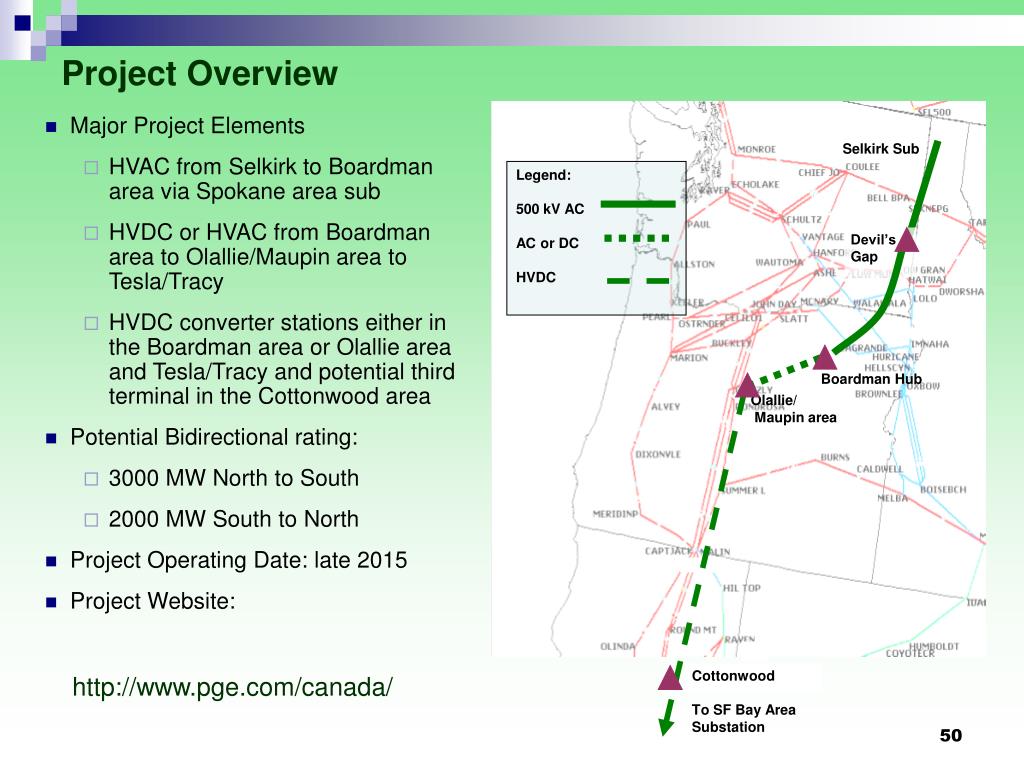Click the Devil's Gap map label
Viewport: 1024px width, 768px height.
pos(873,248)
